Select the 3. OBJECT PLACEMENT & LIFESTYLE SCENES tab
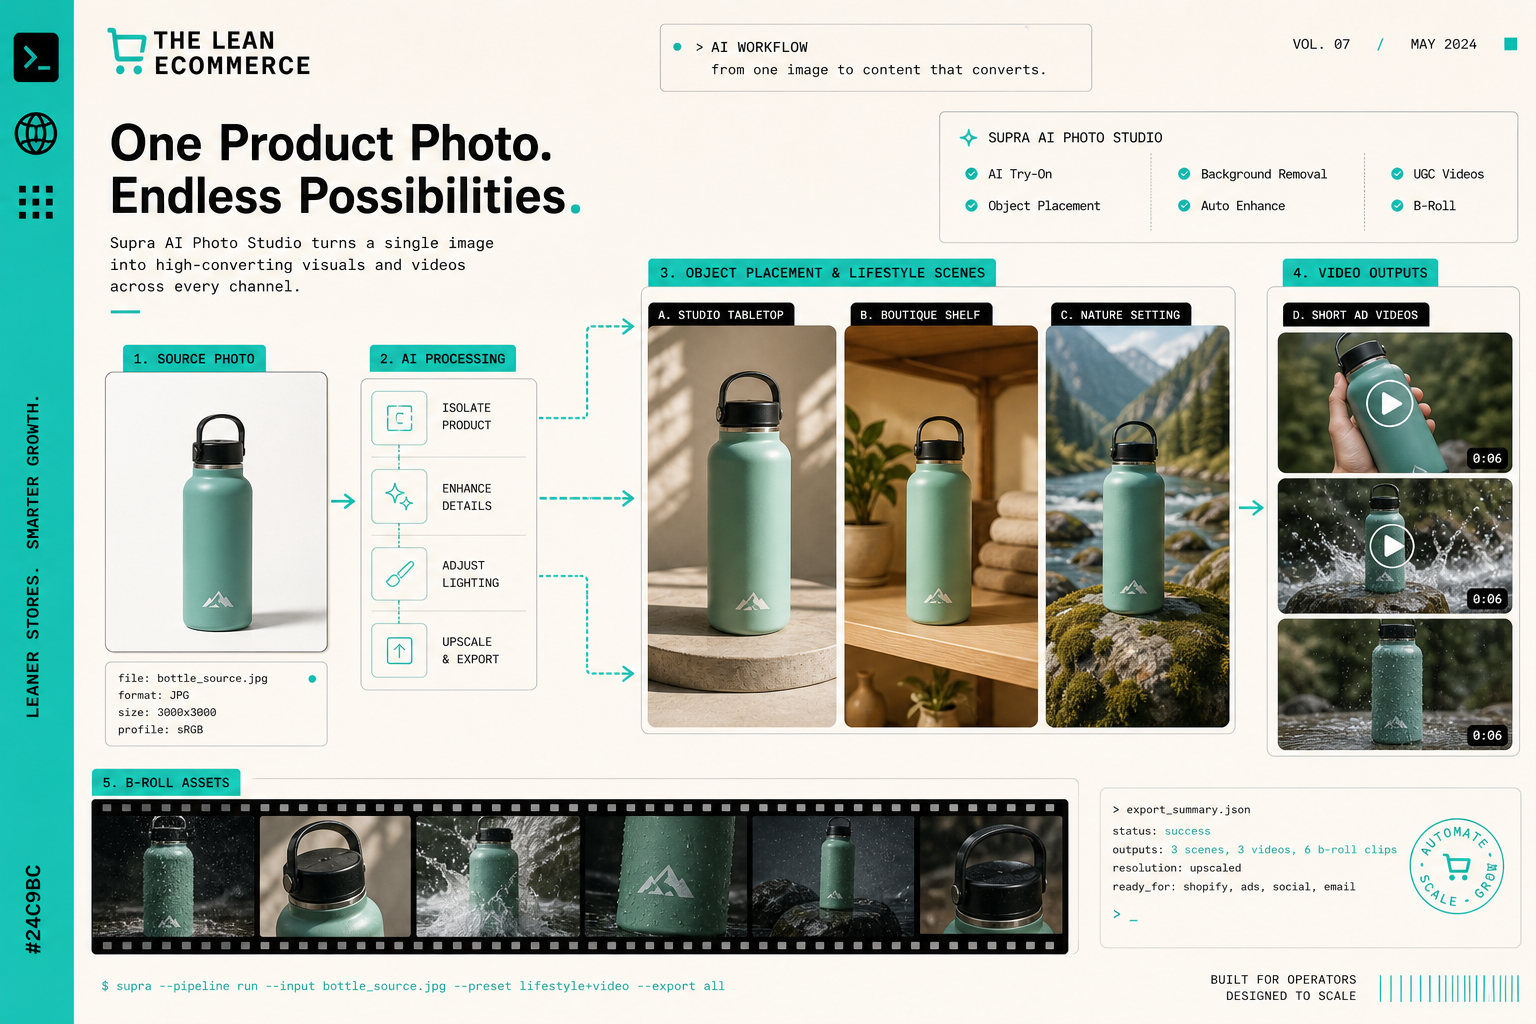The width and height of the screenshot is (1536, 1024). tap(822, 273)
